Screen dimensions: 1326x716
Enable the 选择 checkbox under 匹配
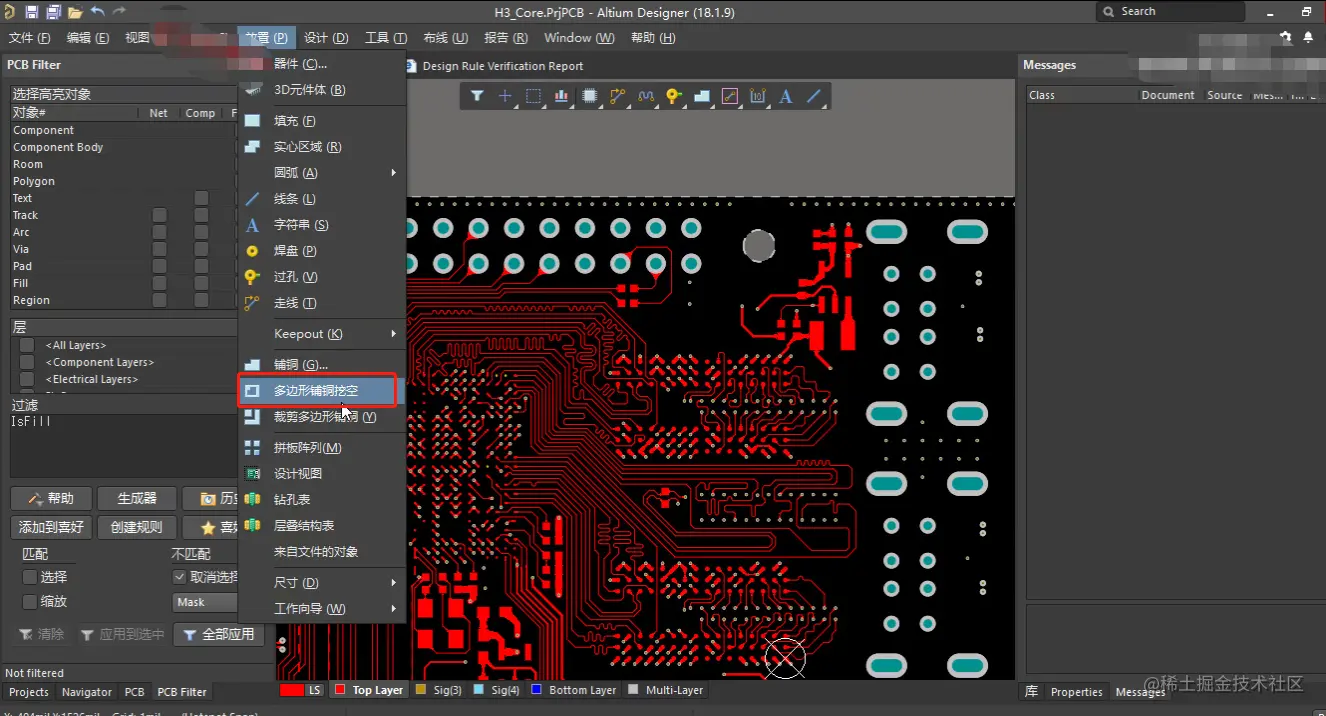pos(29,577)
